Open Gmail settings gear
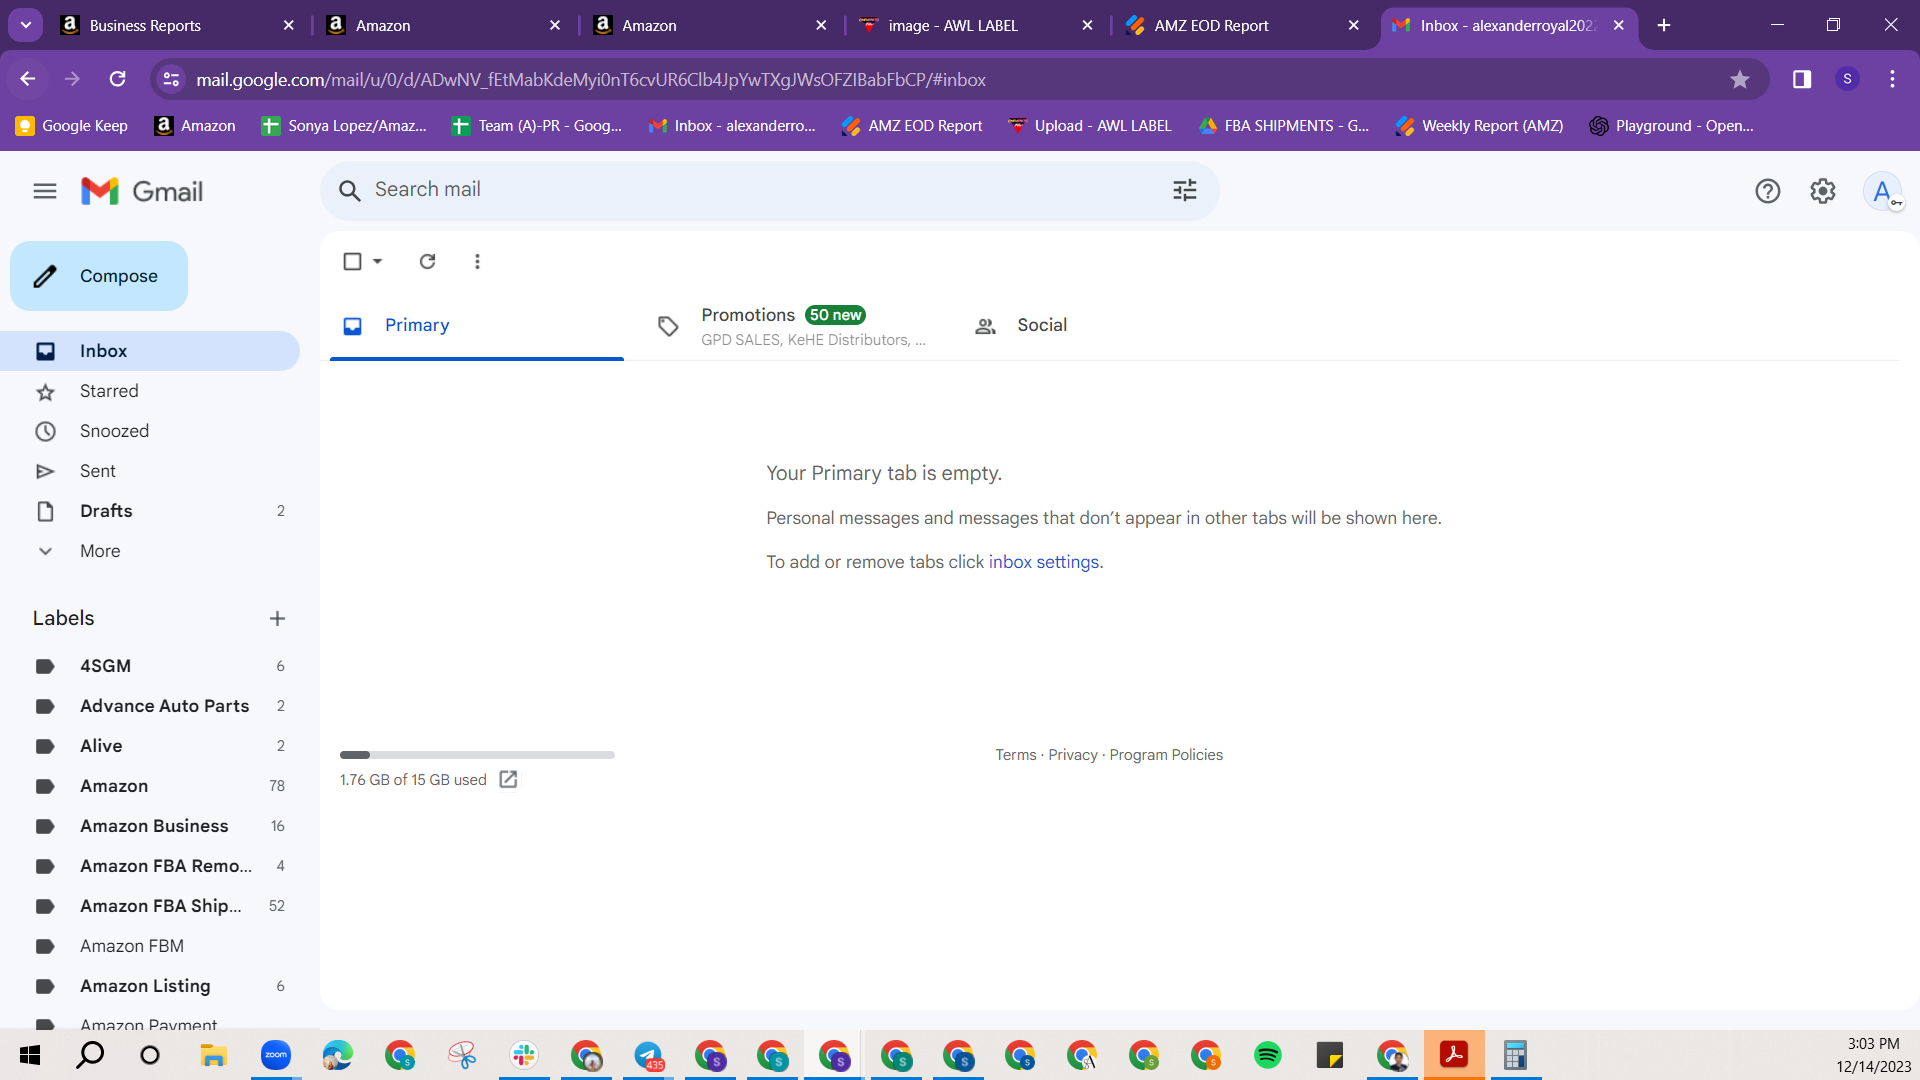The image size is (1920, 1080). coord(1823,191)
